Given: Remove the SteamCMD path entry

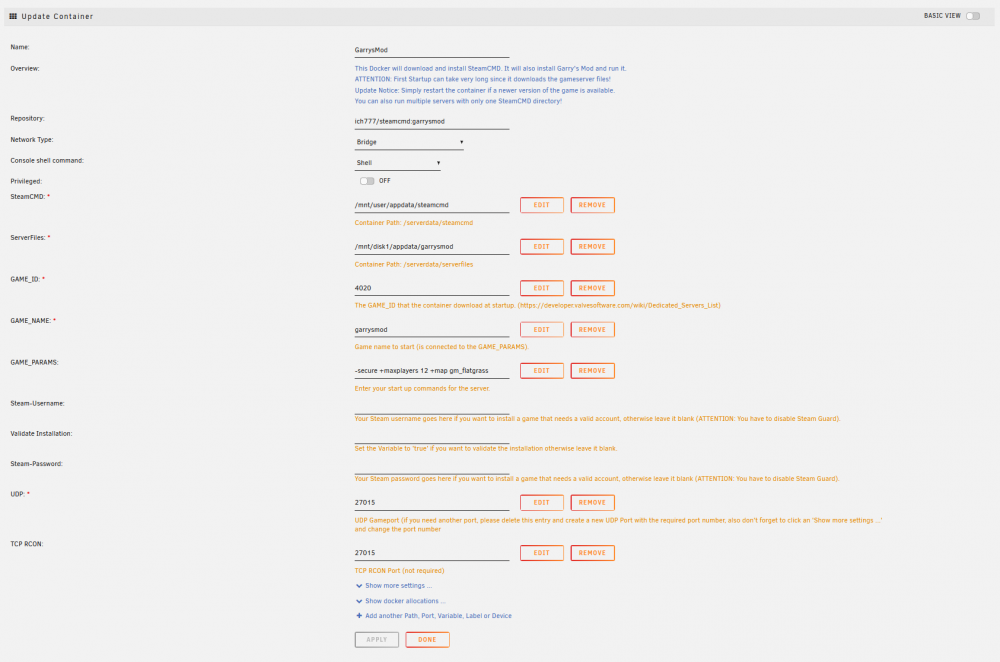Looking at the screenshot, I should pyautogui.click(x=592, y=205).
